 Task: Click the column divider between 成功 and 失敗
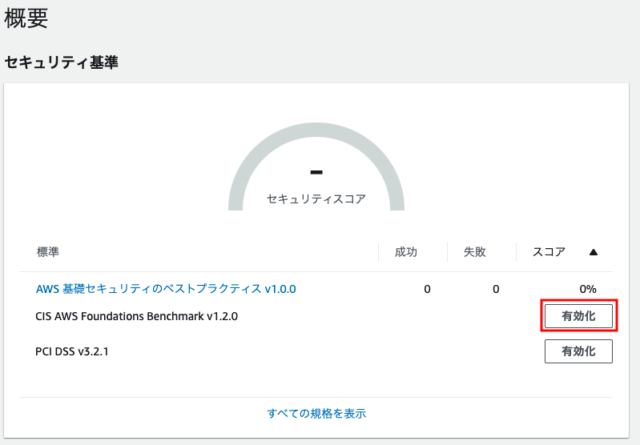(x=447, y=252)
